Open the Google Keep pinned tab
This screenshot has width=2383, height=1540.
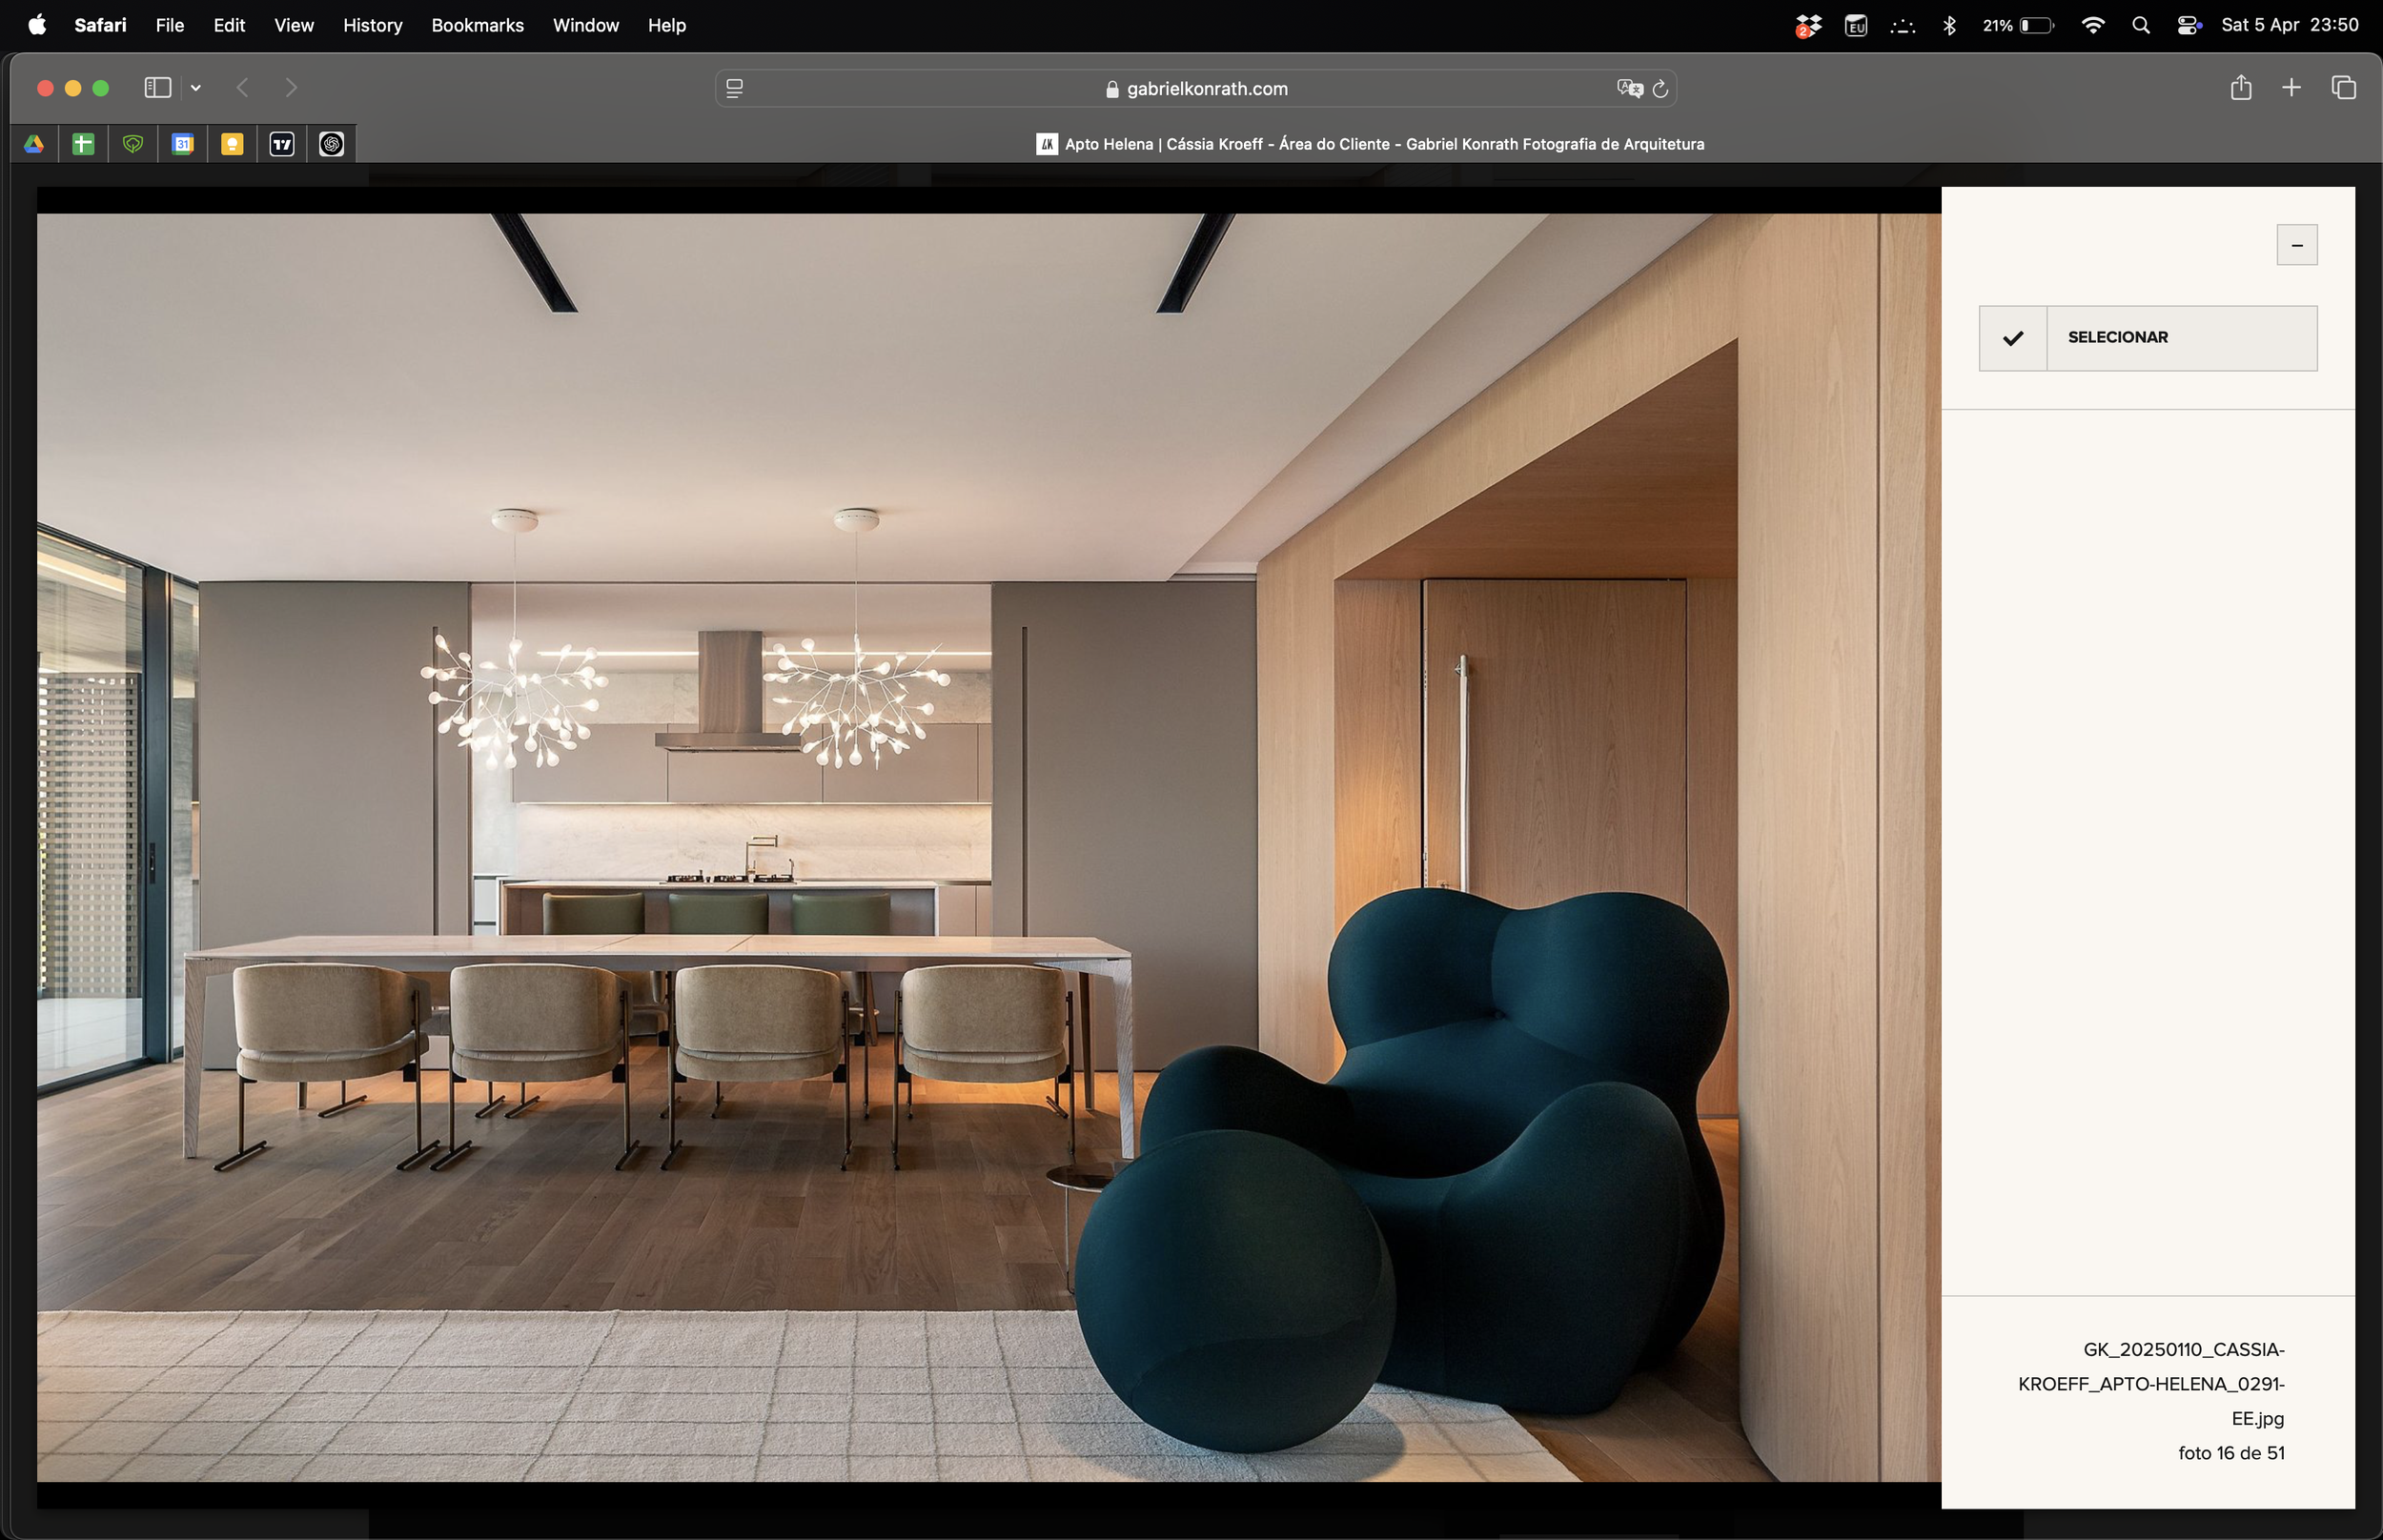click(232, 144)
